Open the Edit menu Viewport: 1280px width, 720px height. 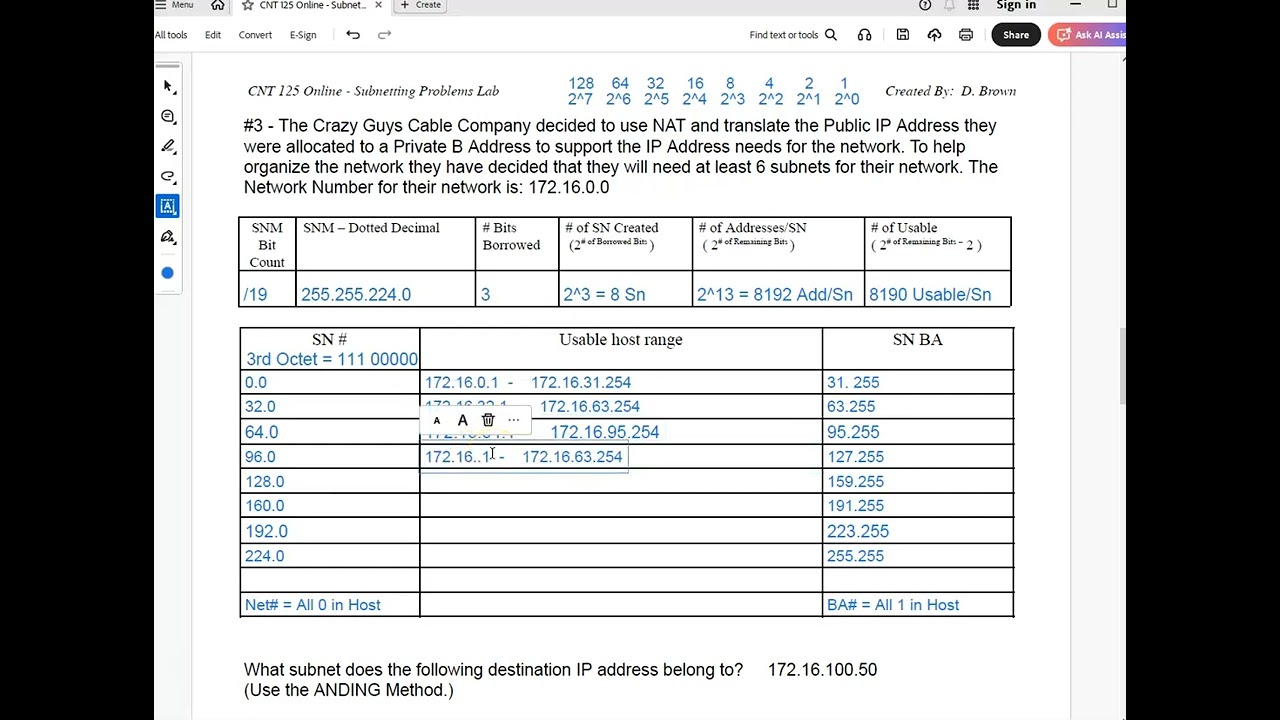[213, 35]
